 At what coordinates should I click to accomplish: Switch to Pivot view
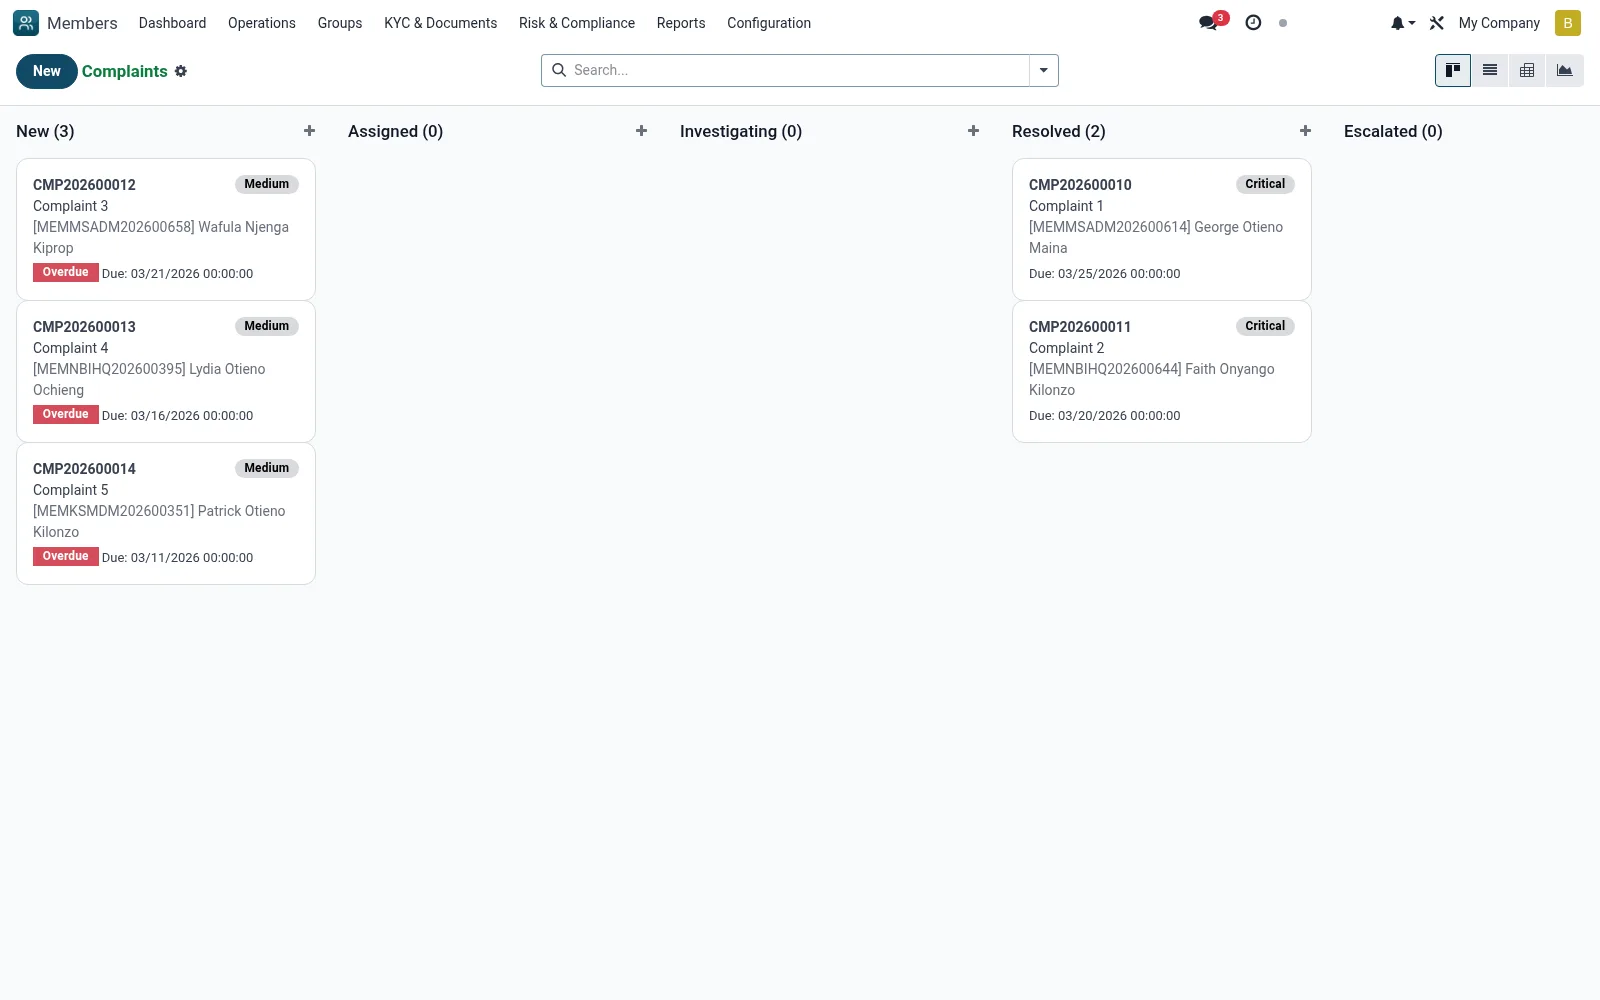[x=1527, y=70]
